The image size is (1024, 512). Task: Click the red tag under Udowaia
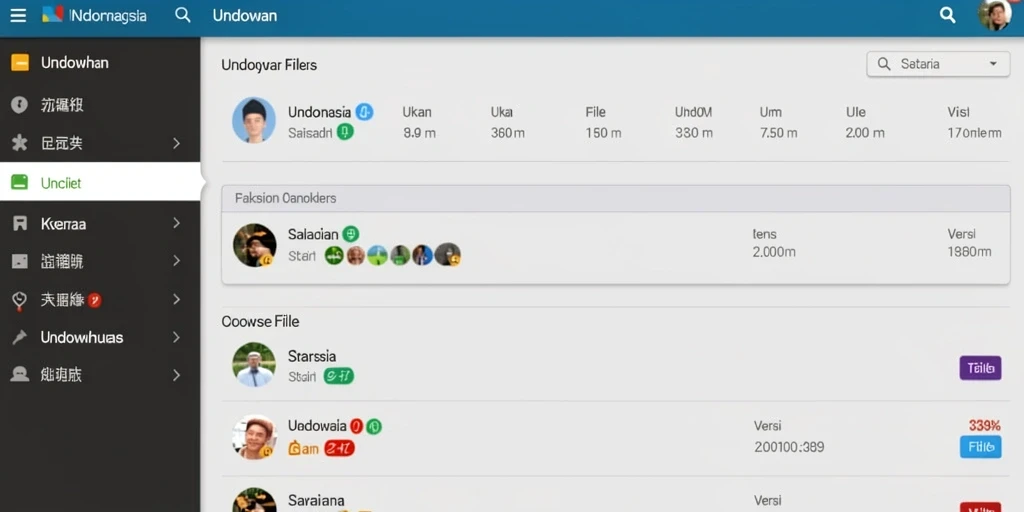tap(339, 448)
